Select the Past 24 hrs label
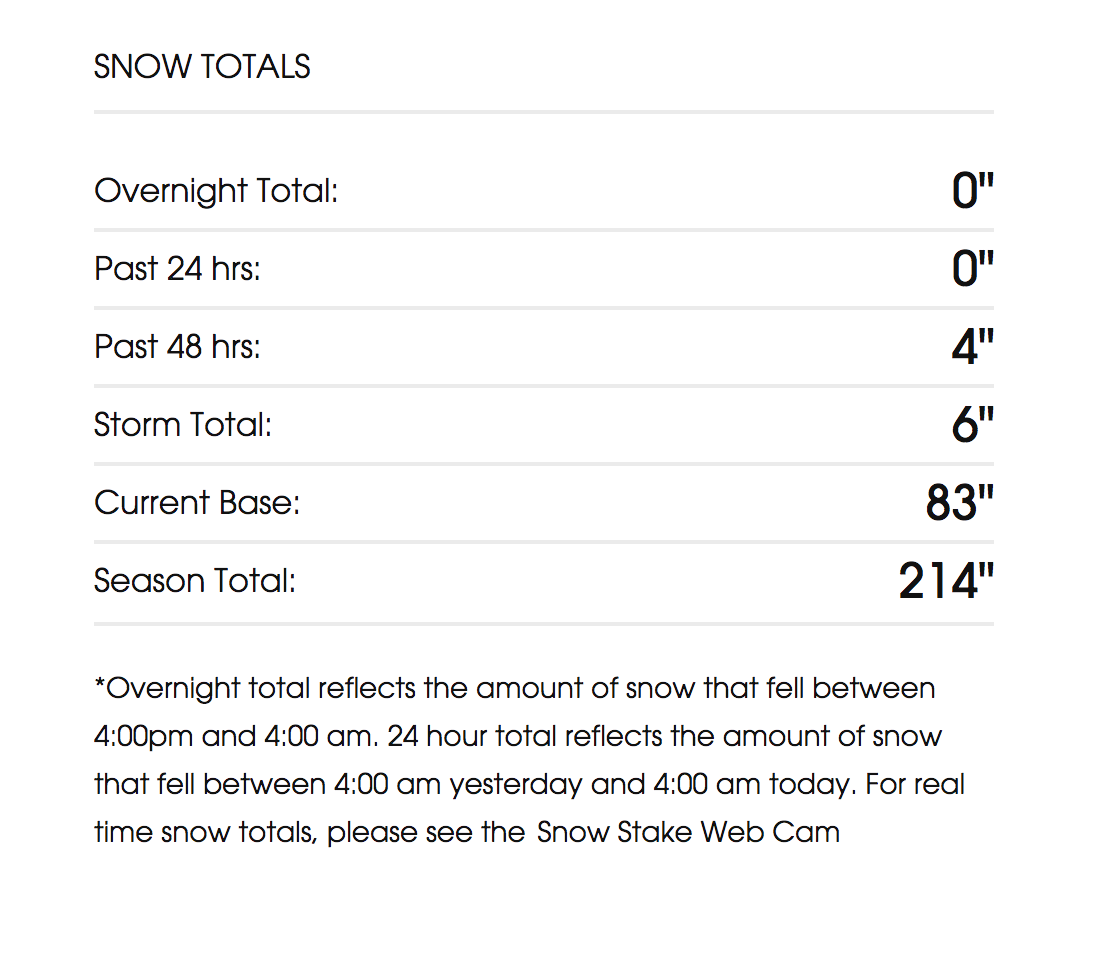1102x956 pixels. (x=177, y=269)
